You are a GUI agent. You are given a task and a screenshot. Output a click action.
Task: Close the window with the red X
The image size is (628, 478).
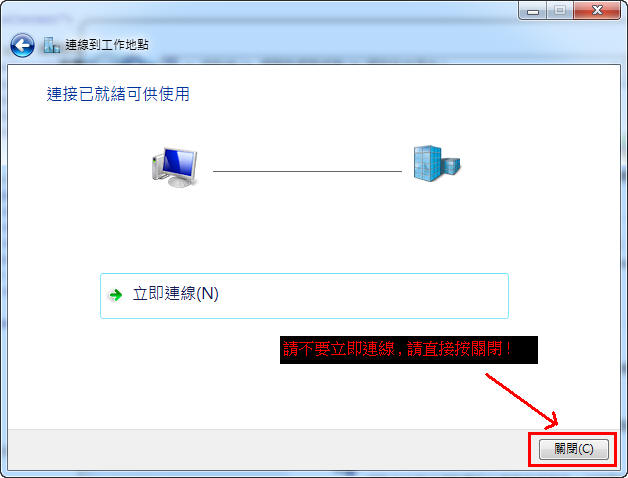(x=597, y=10)
